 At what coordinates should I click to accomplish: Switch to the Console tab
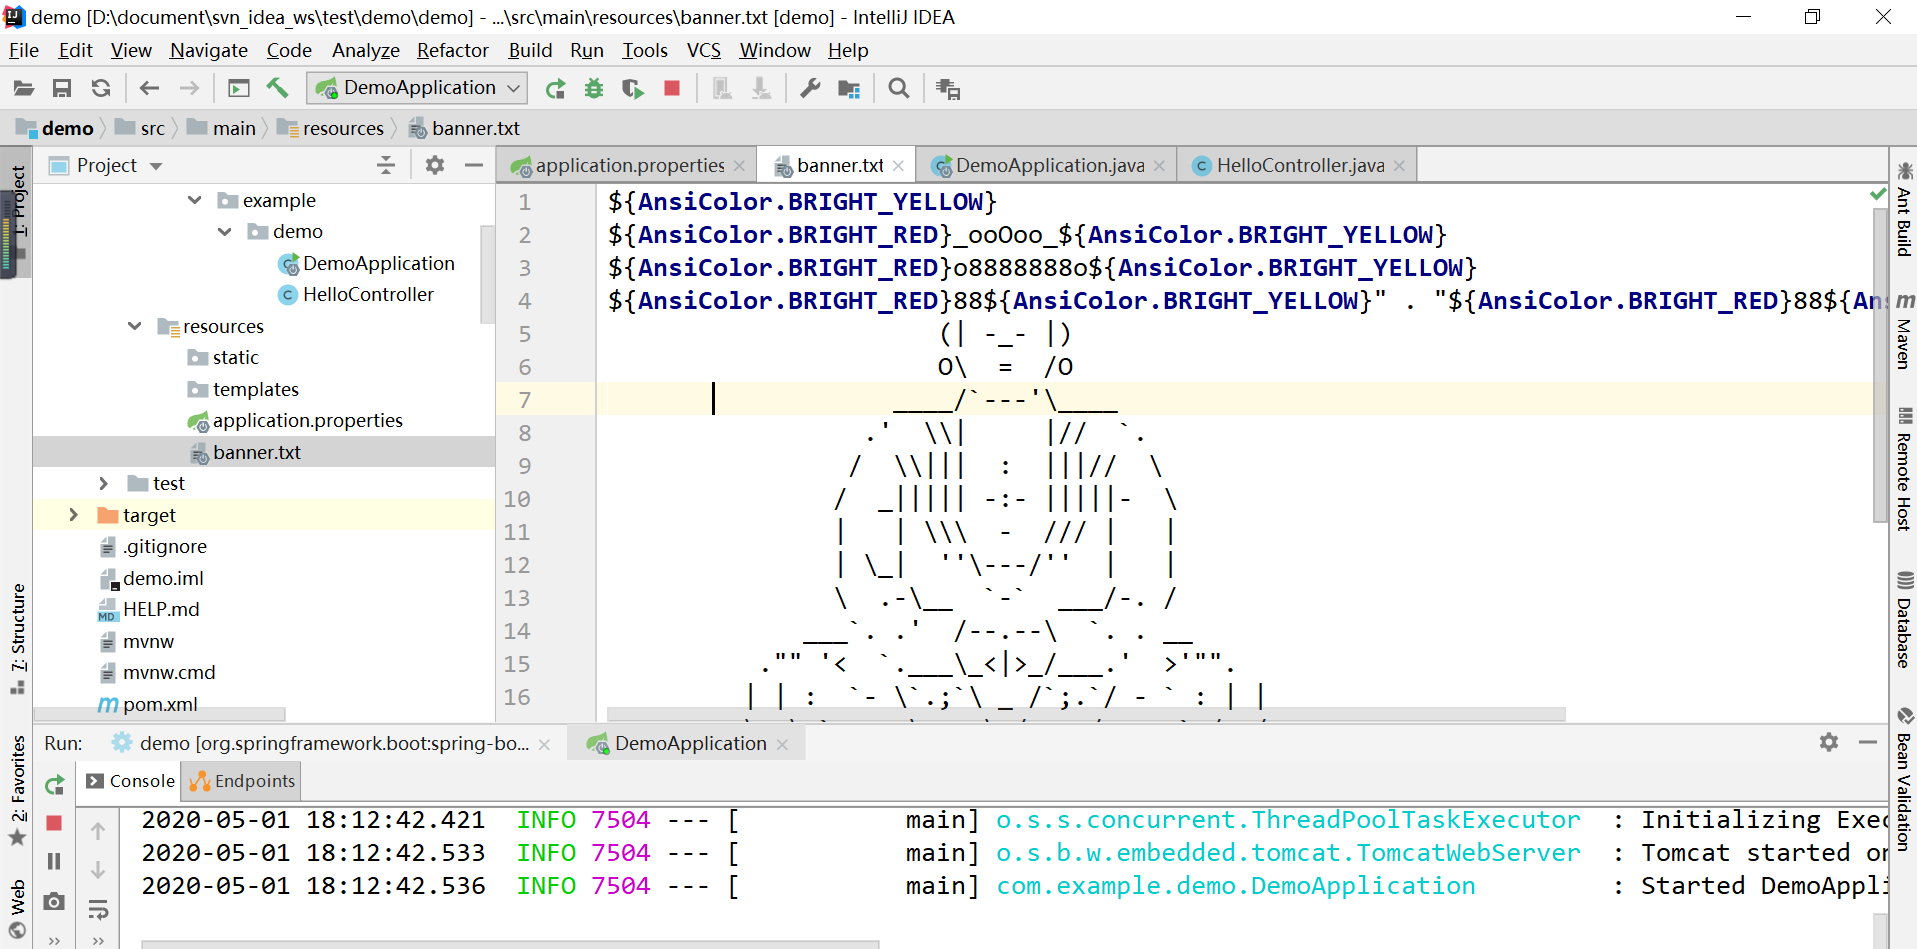(131, 781)
